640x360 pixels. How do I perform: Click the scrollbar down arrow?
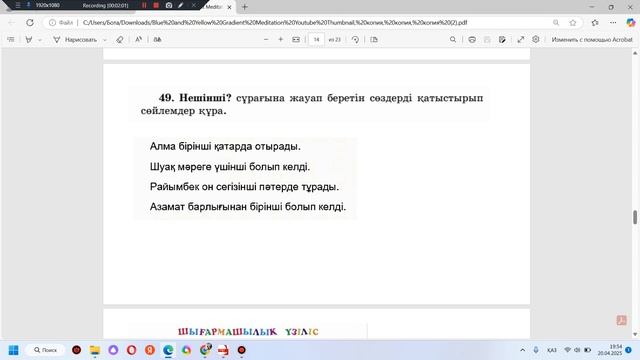(x=635, y=334)
